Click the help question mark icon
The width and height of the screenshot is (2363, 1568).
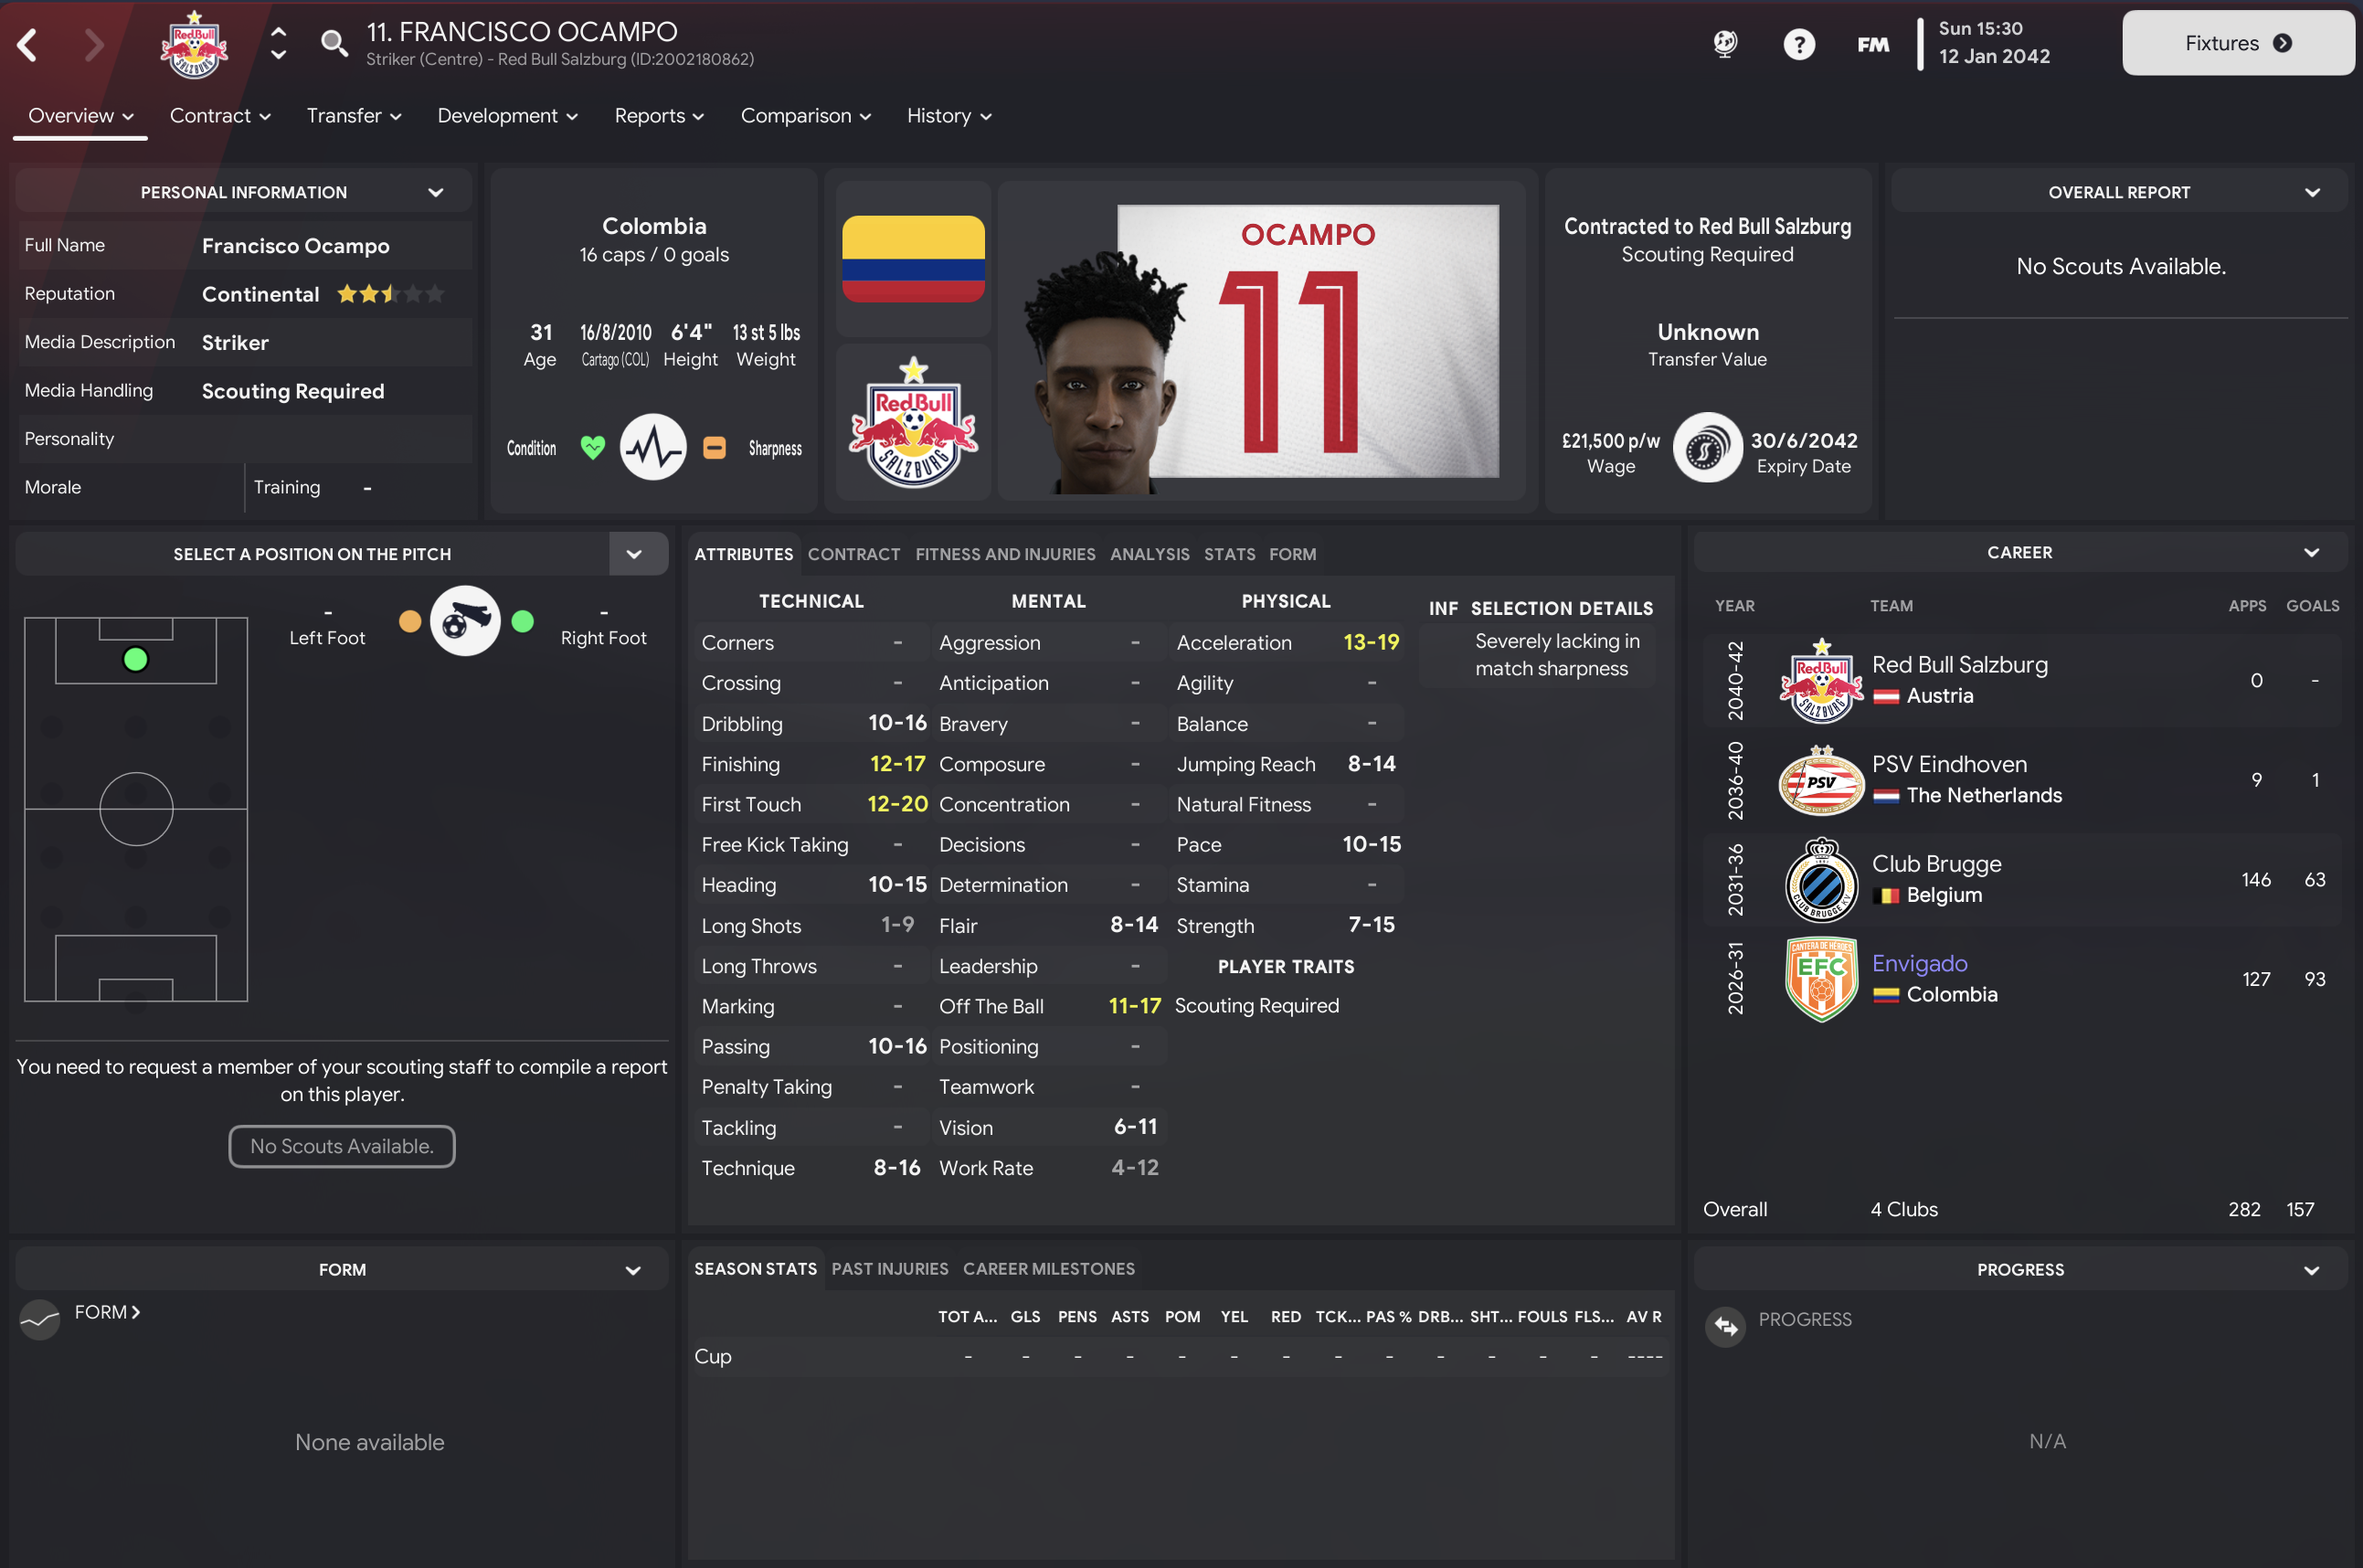(x=1798, y=44)
